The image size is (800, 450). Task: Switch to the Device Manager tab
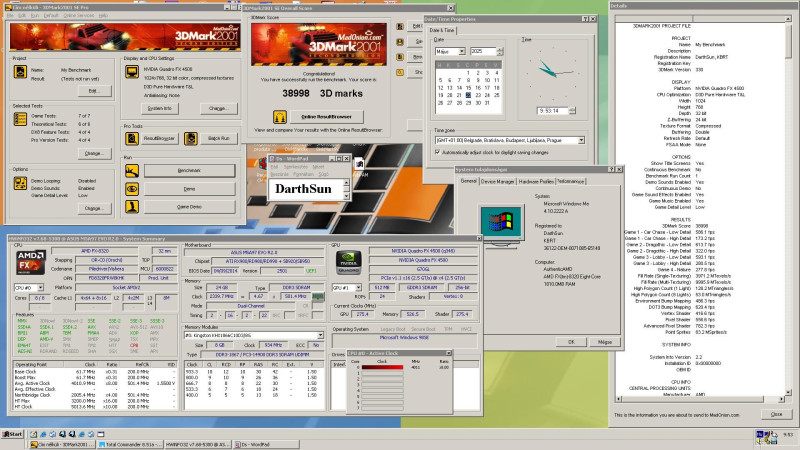tap(497, 182)
